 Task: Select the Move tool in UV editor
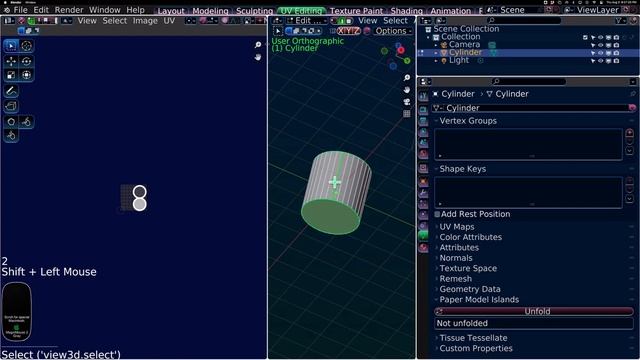click(11, 61)
